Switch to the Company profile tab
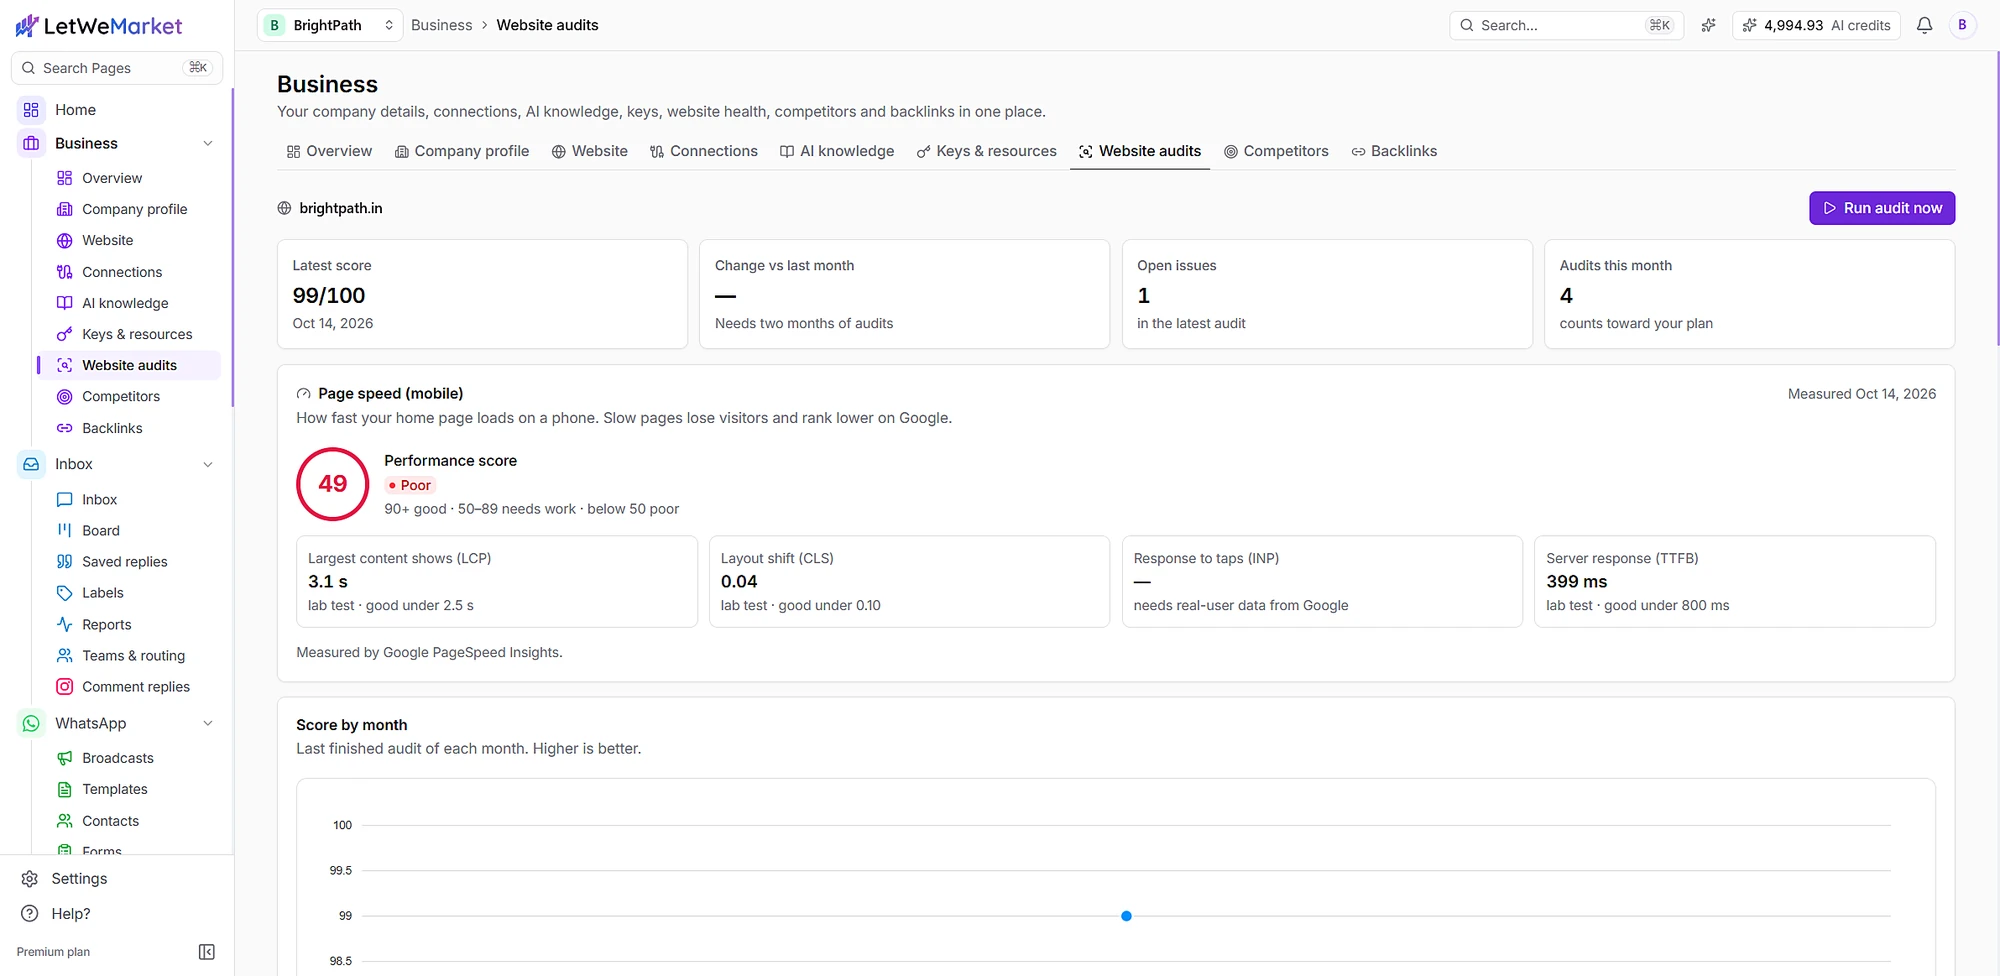Screen dimensions: 2000x976 462,151
